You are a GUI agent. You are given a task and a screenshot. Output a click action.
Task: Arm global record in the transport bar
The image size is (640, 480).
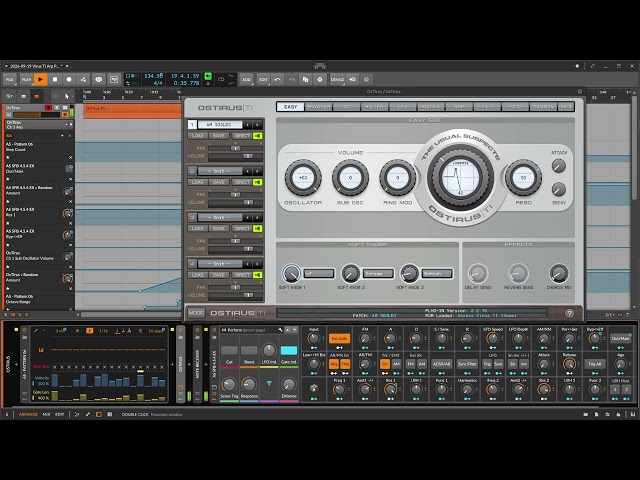pyautogui.click(x=69, y=80)
